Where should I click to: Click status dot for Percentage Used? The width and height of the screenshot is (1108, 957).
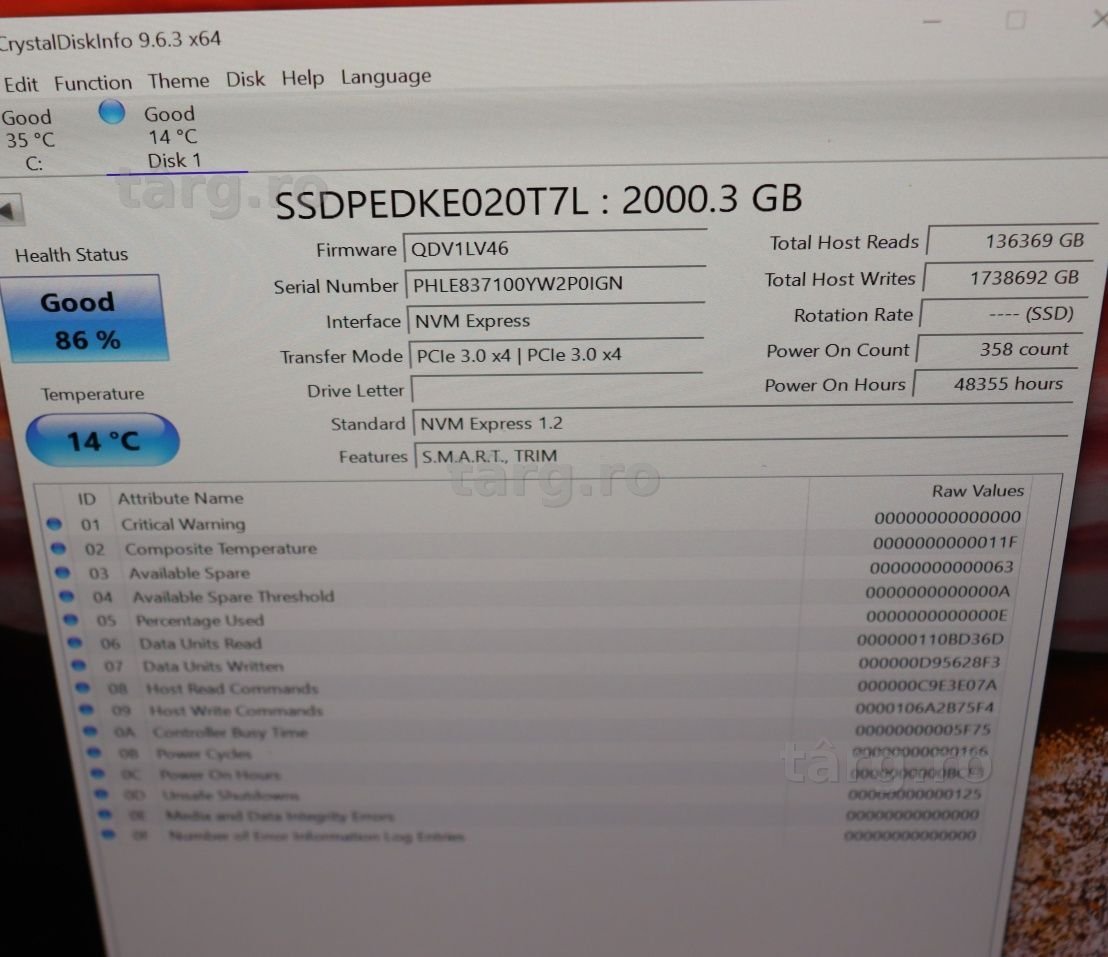[x=71, y=620]
